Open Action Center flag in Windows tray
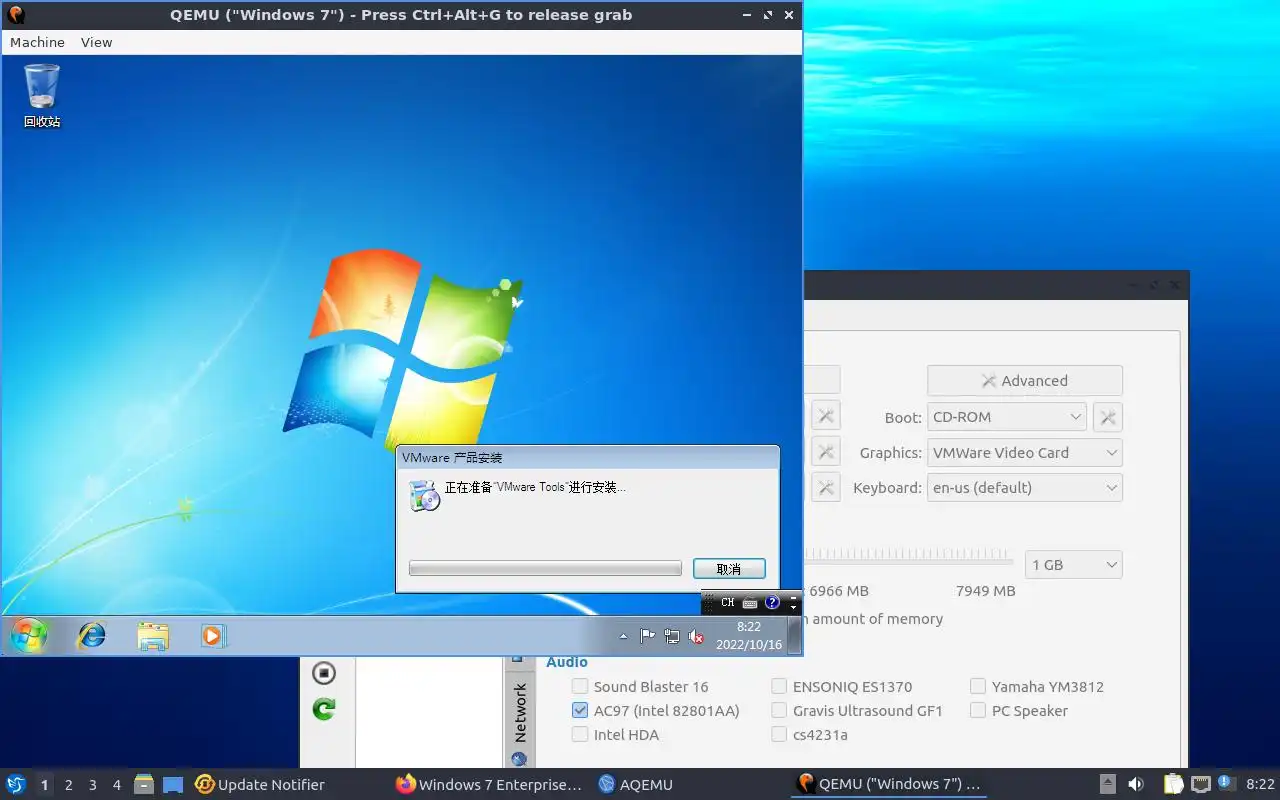This screenshot has width=1280, height=800. pos(647,636)
